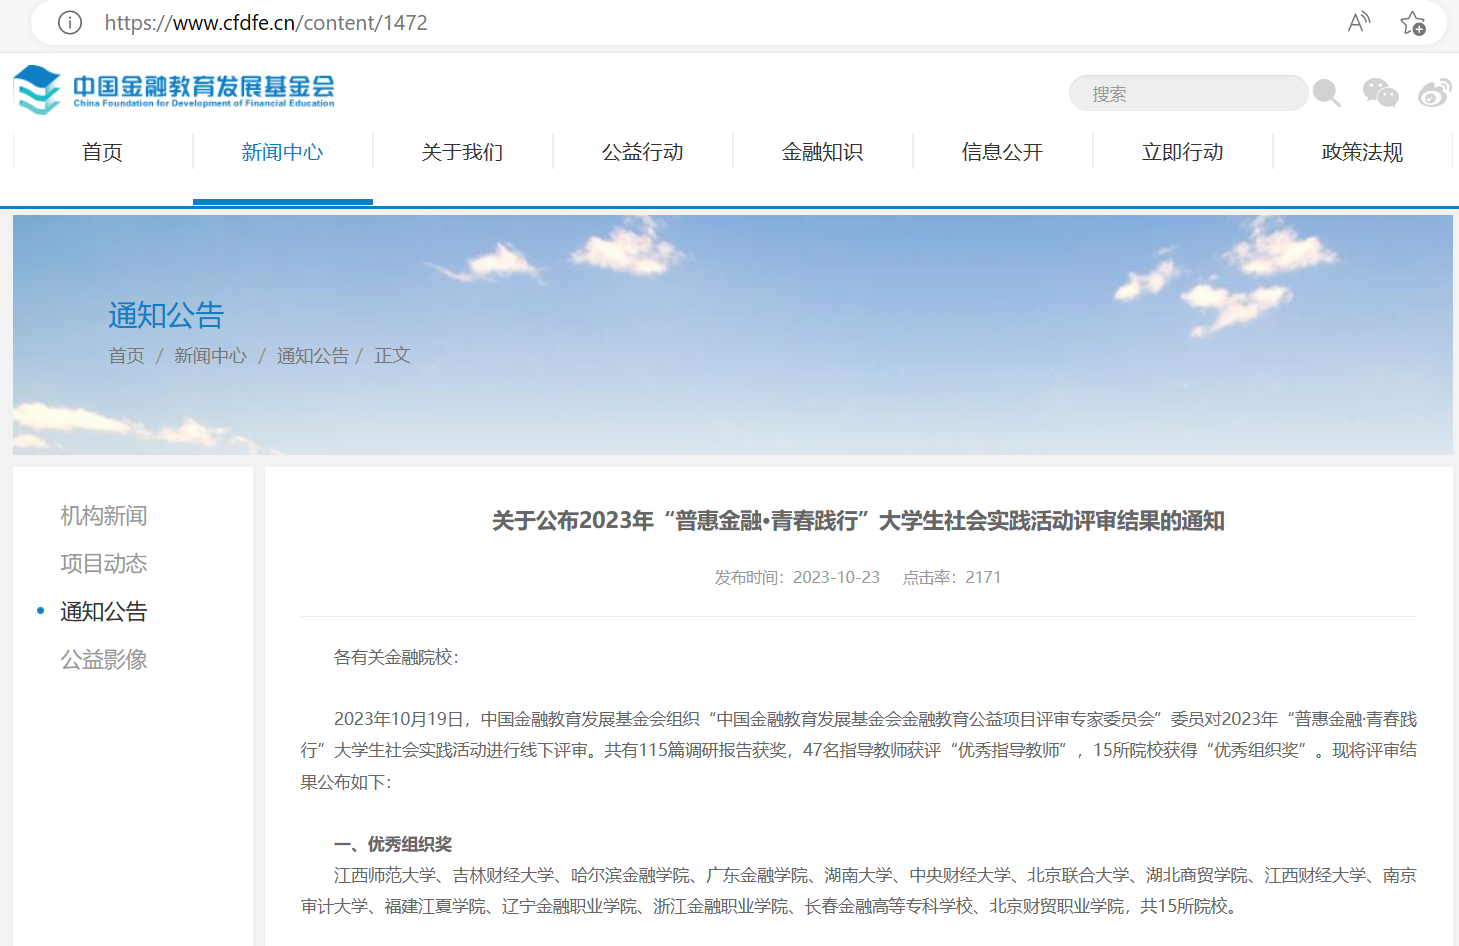Open 公益行动 navigation item

coord(642,152)
